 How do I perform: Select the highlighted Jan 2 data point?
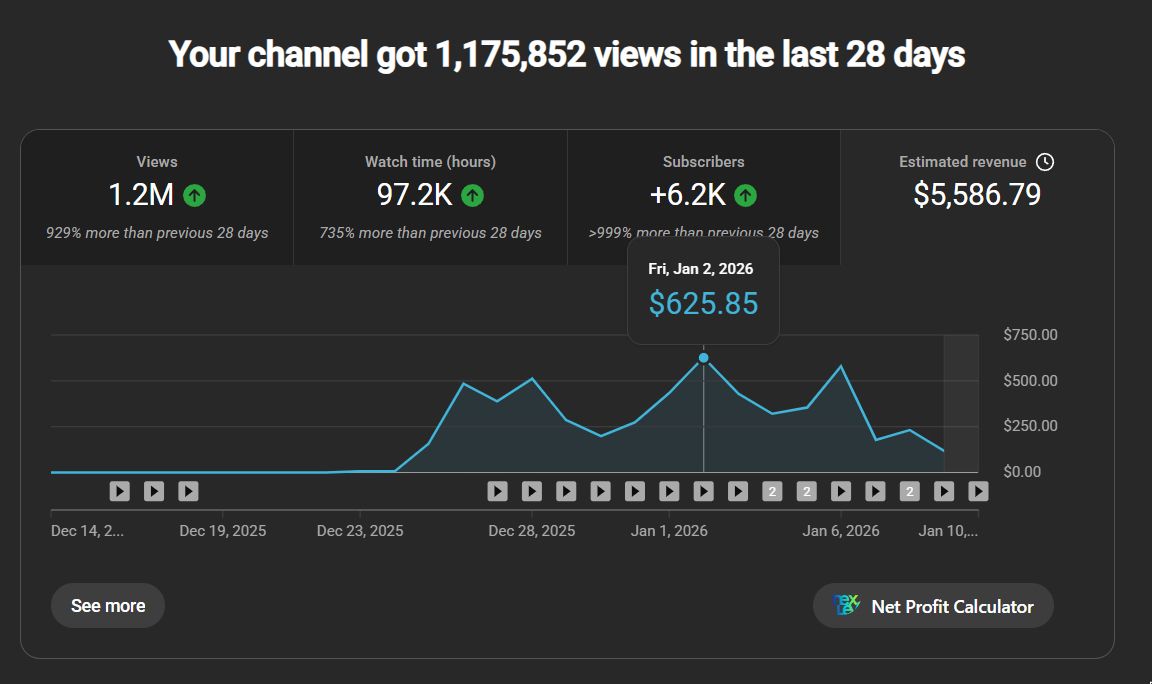point(704,356)
